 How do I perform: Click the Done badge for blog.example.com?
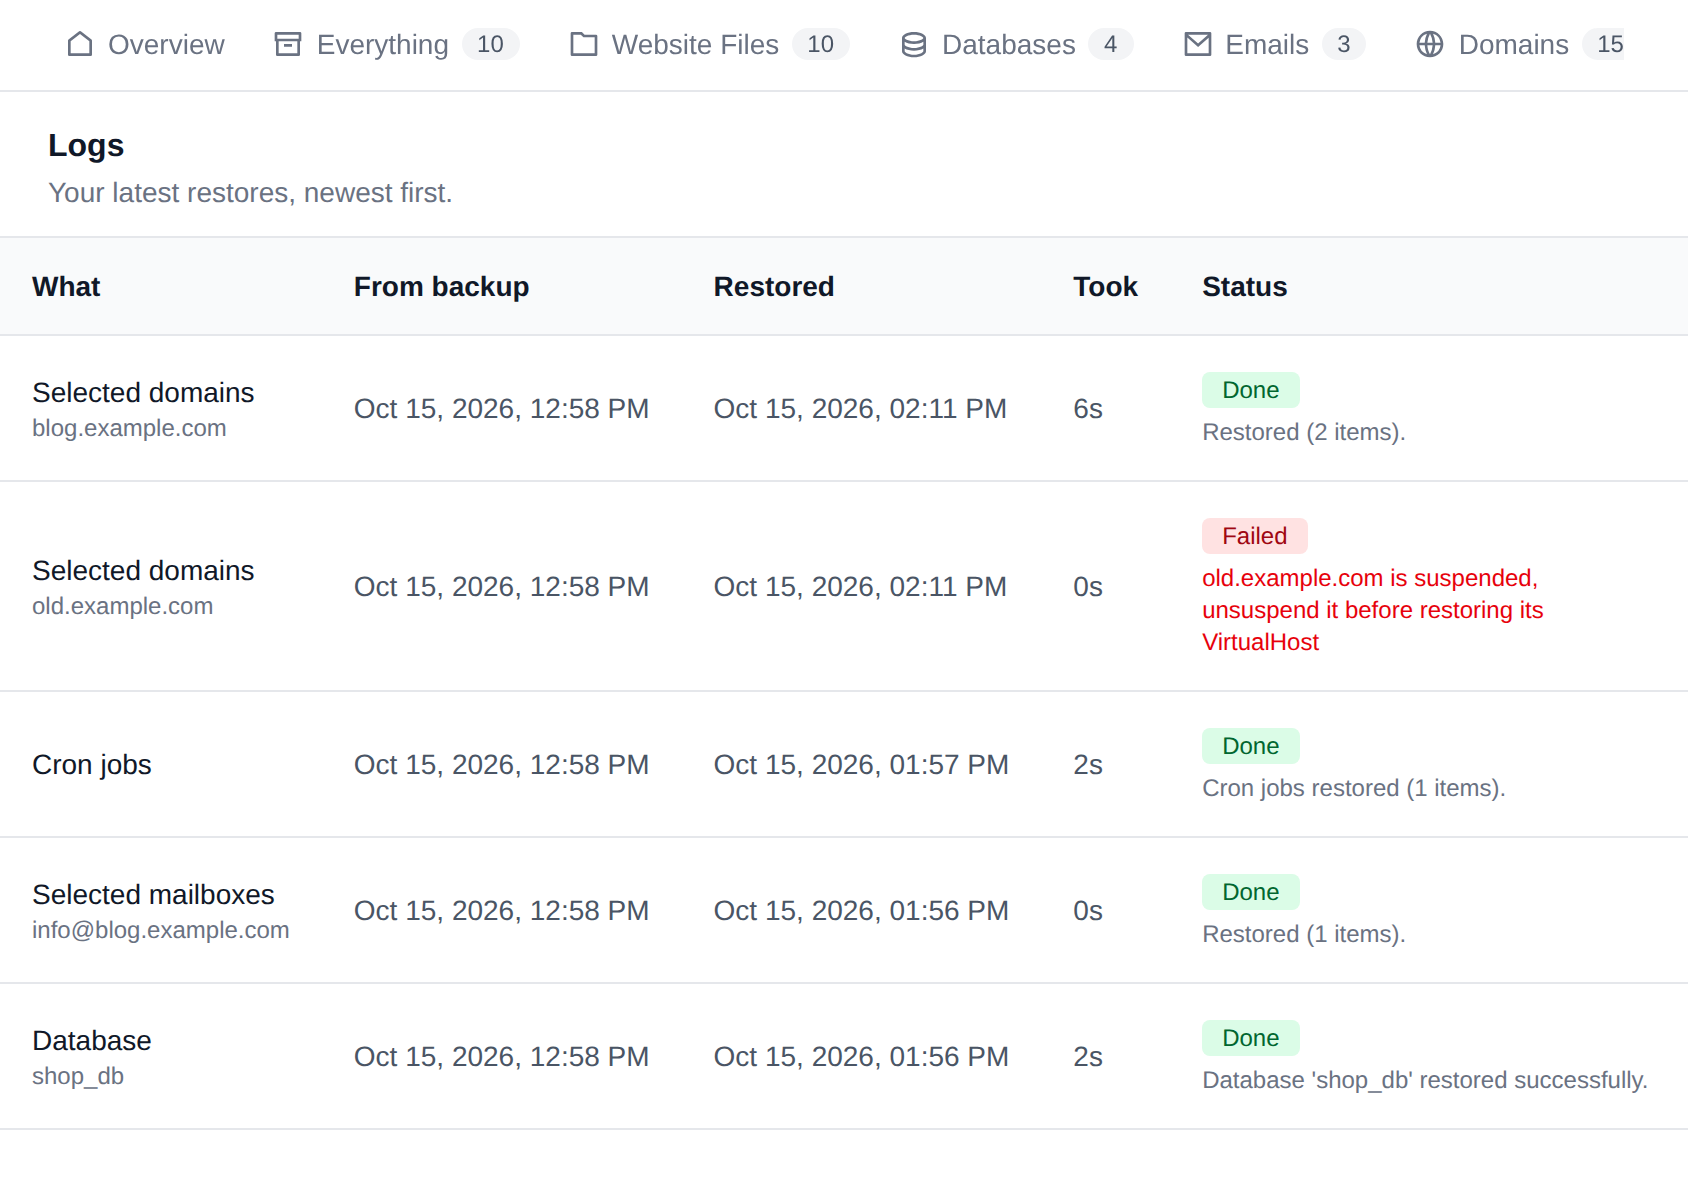point(1251,390)
